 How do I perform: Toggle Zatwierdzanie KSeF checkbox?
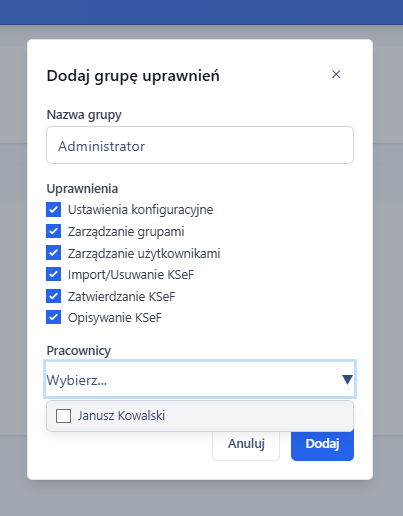coord(54,296)
